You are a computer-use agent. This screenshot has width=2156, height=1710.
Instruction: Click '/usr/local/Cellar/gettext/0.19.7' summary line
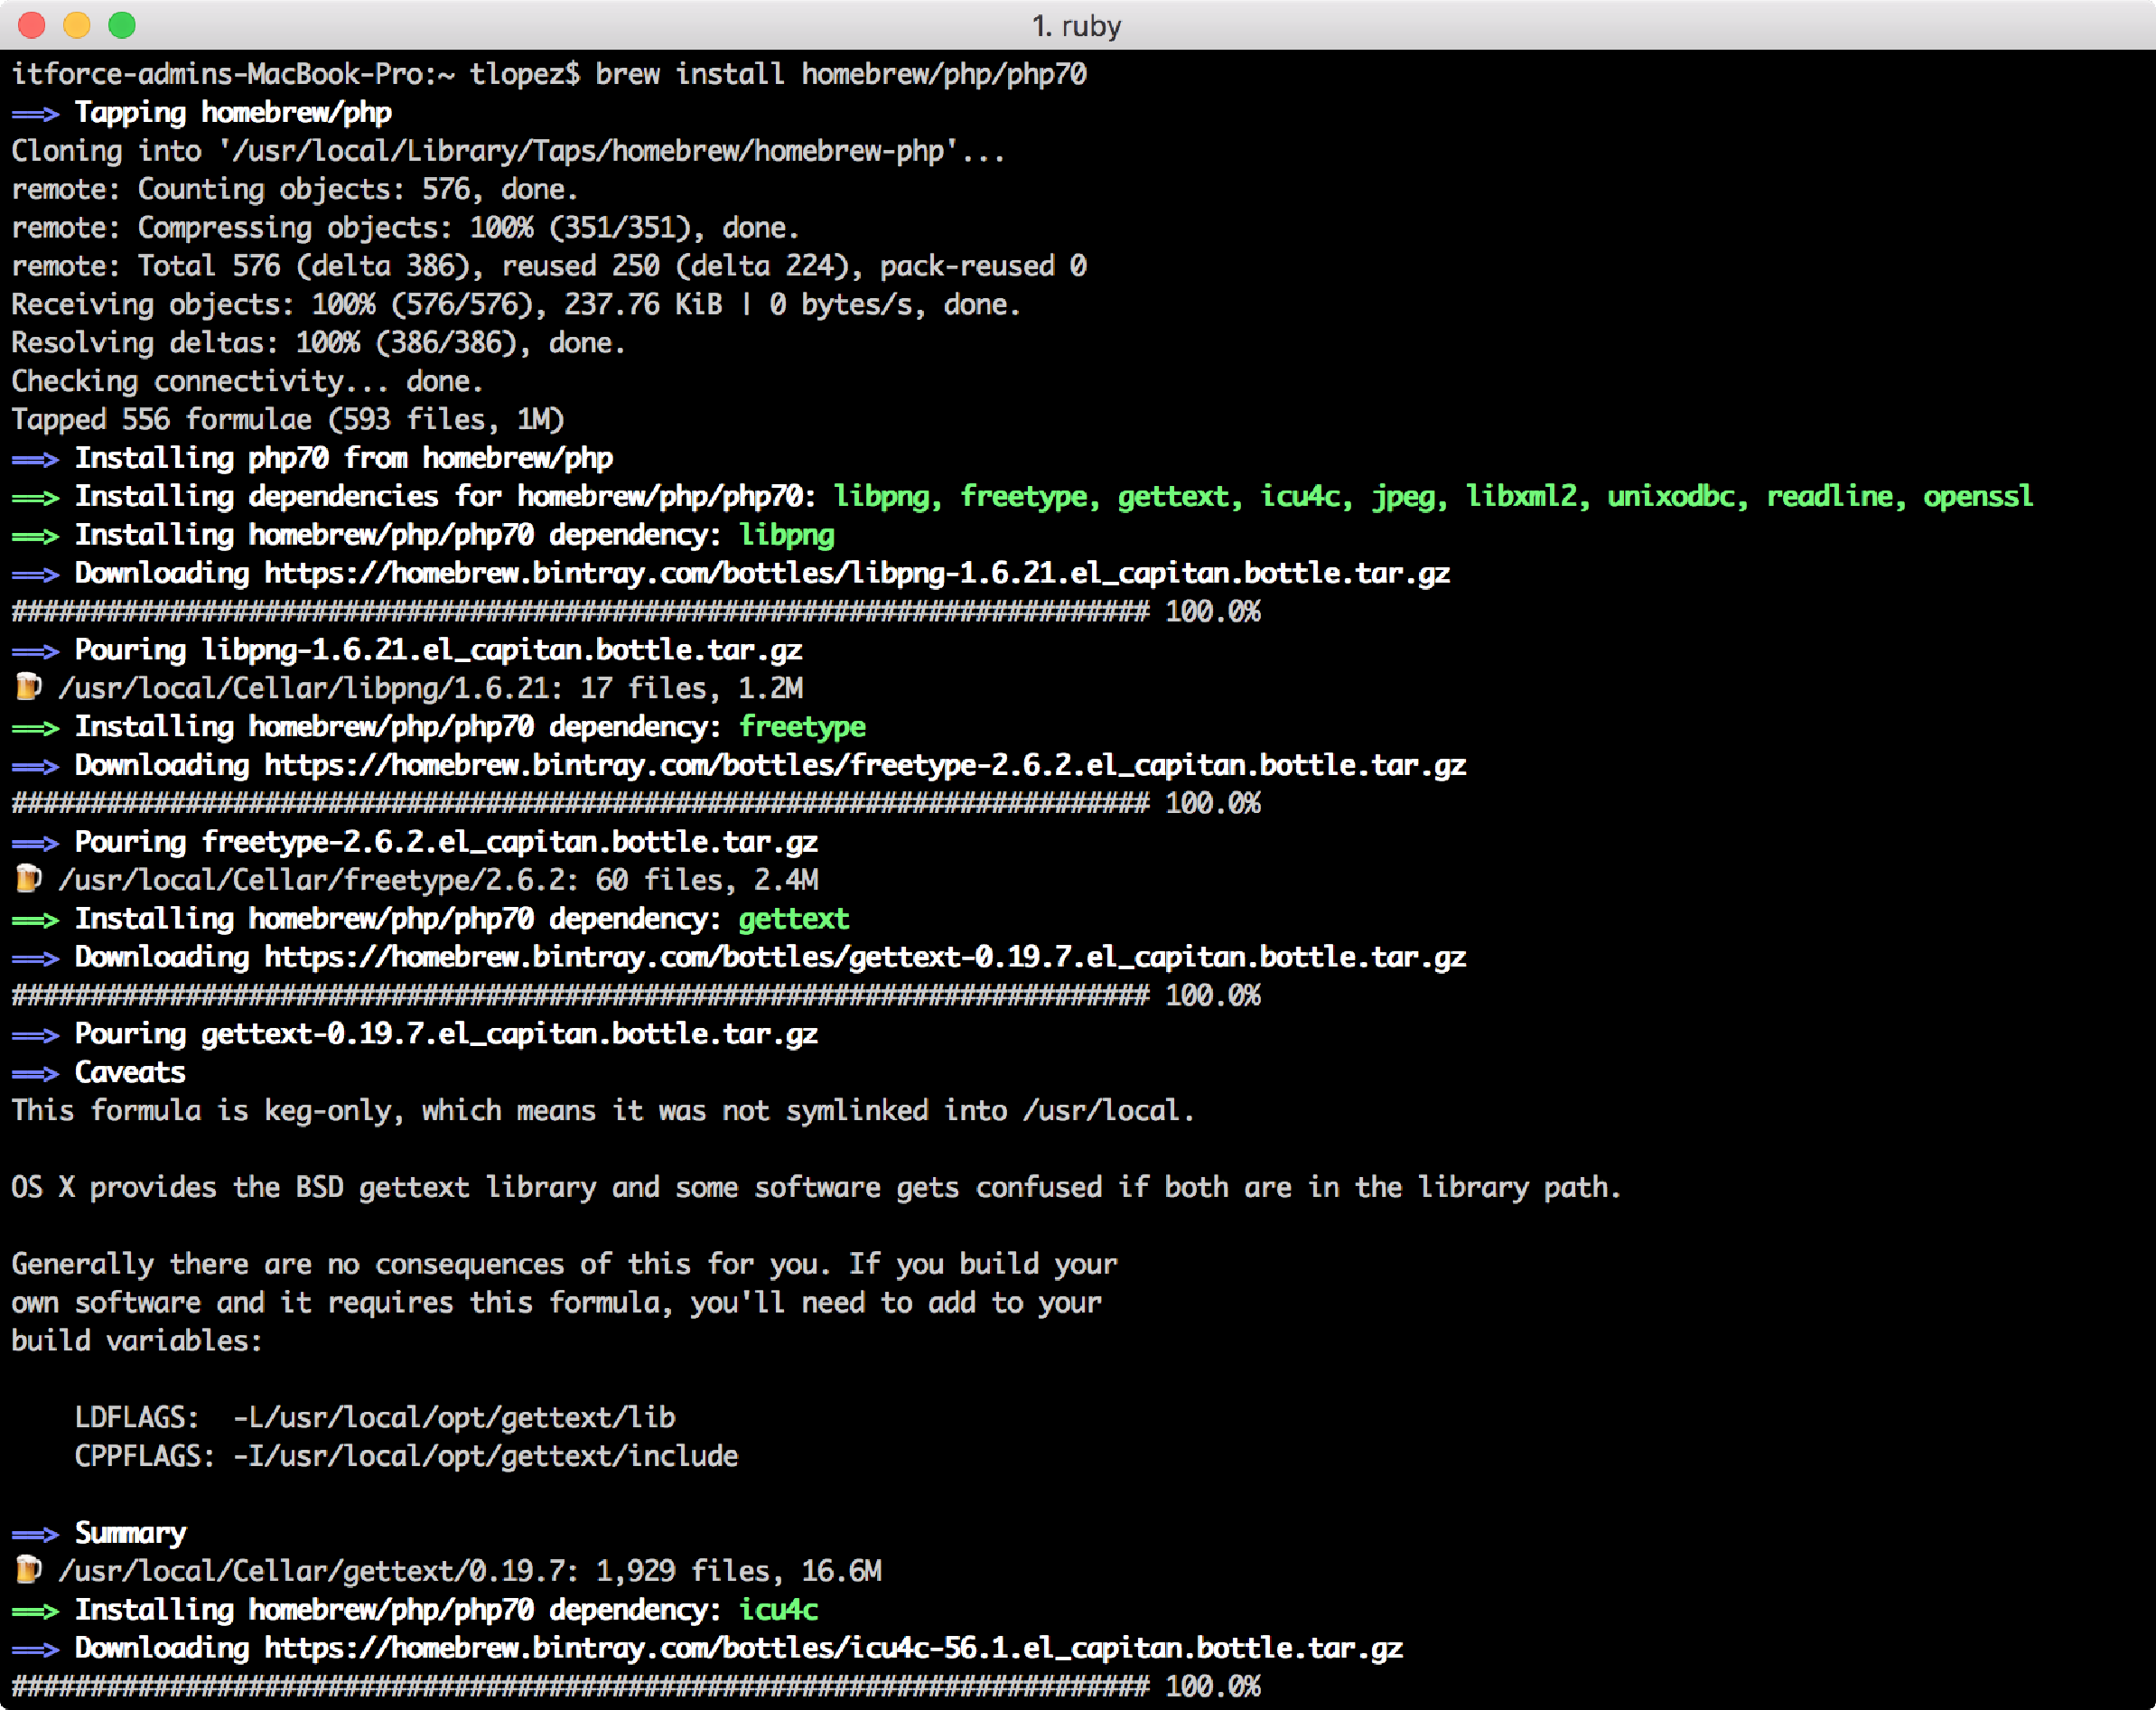click(x=470, y=1571)
